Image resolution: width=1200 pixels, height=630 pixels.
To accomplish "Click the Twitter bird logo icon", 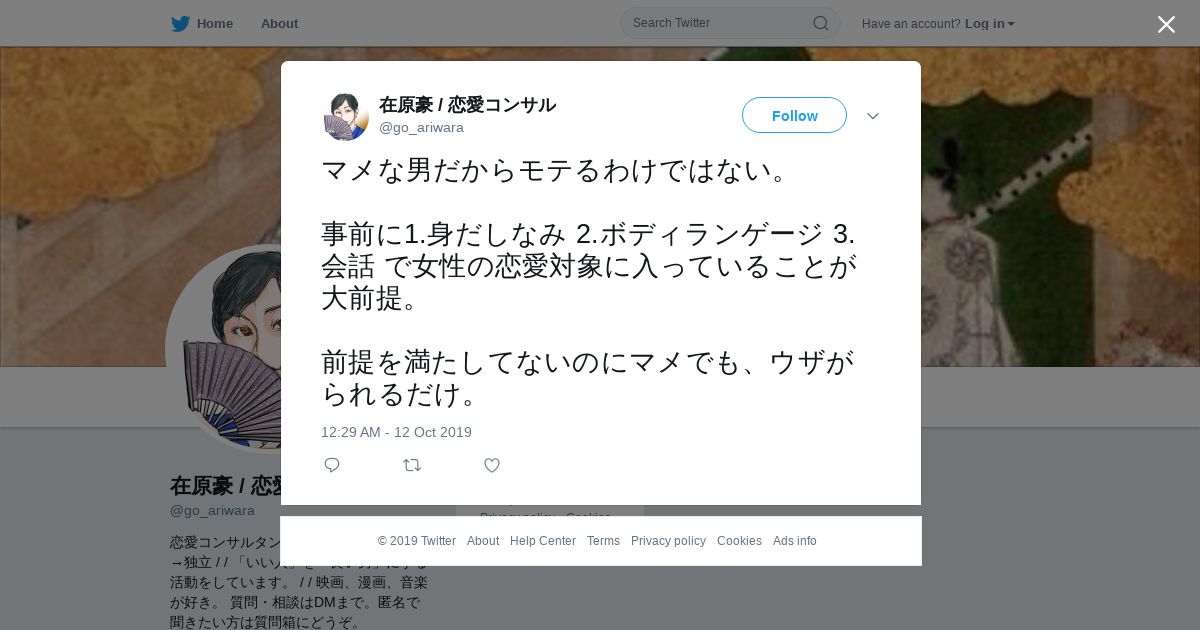I will [x=180, y=24].
